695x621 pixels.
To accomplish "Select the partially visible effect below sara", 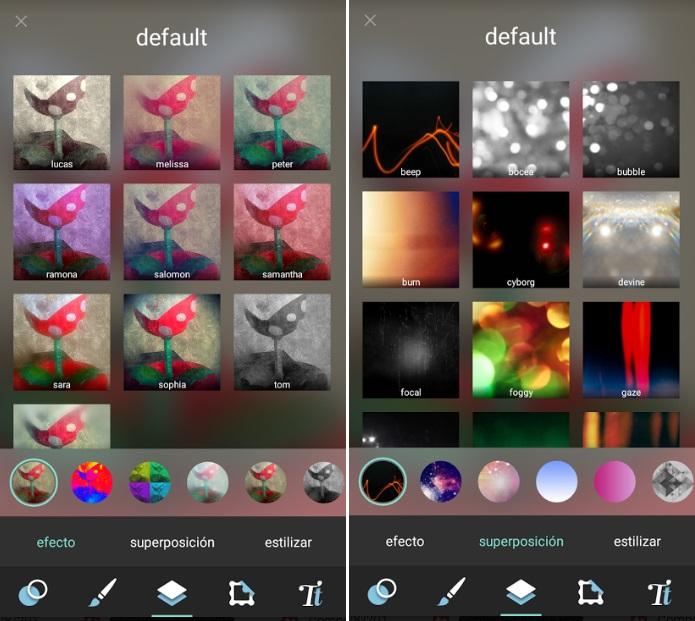I will (62, 426).
